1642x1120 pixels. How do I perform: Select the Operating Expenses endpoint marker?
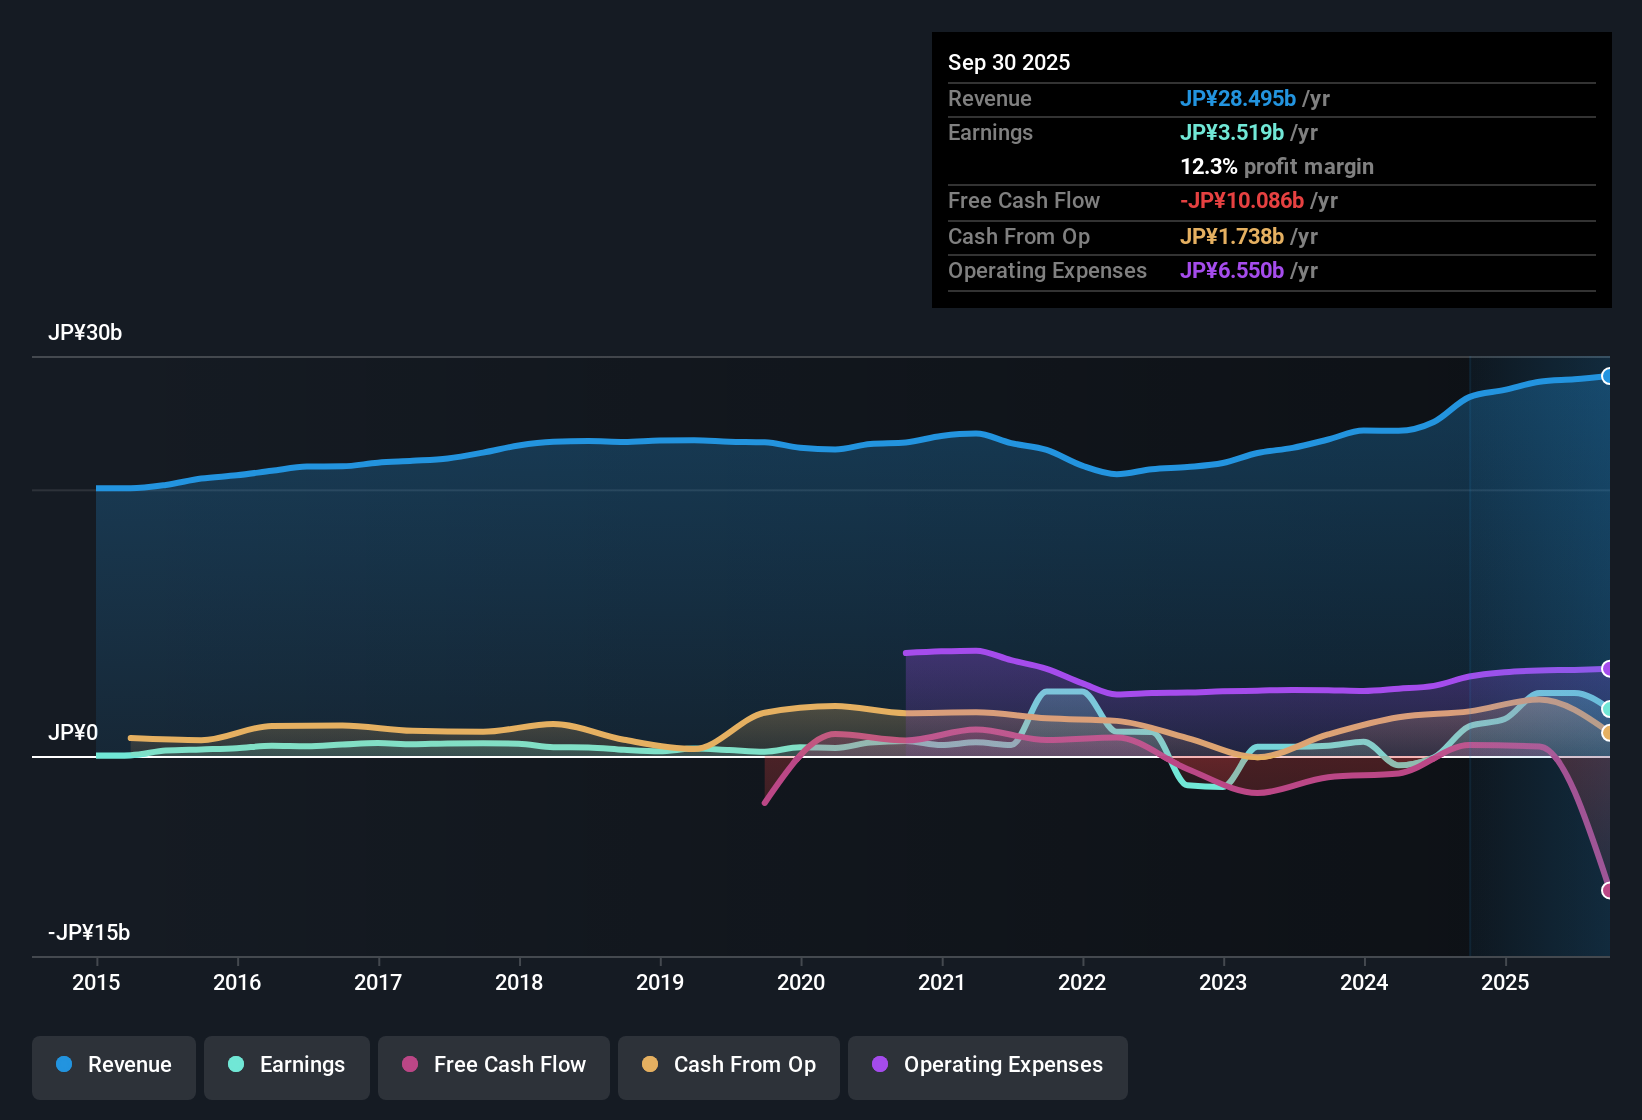pos(1608,669)
